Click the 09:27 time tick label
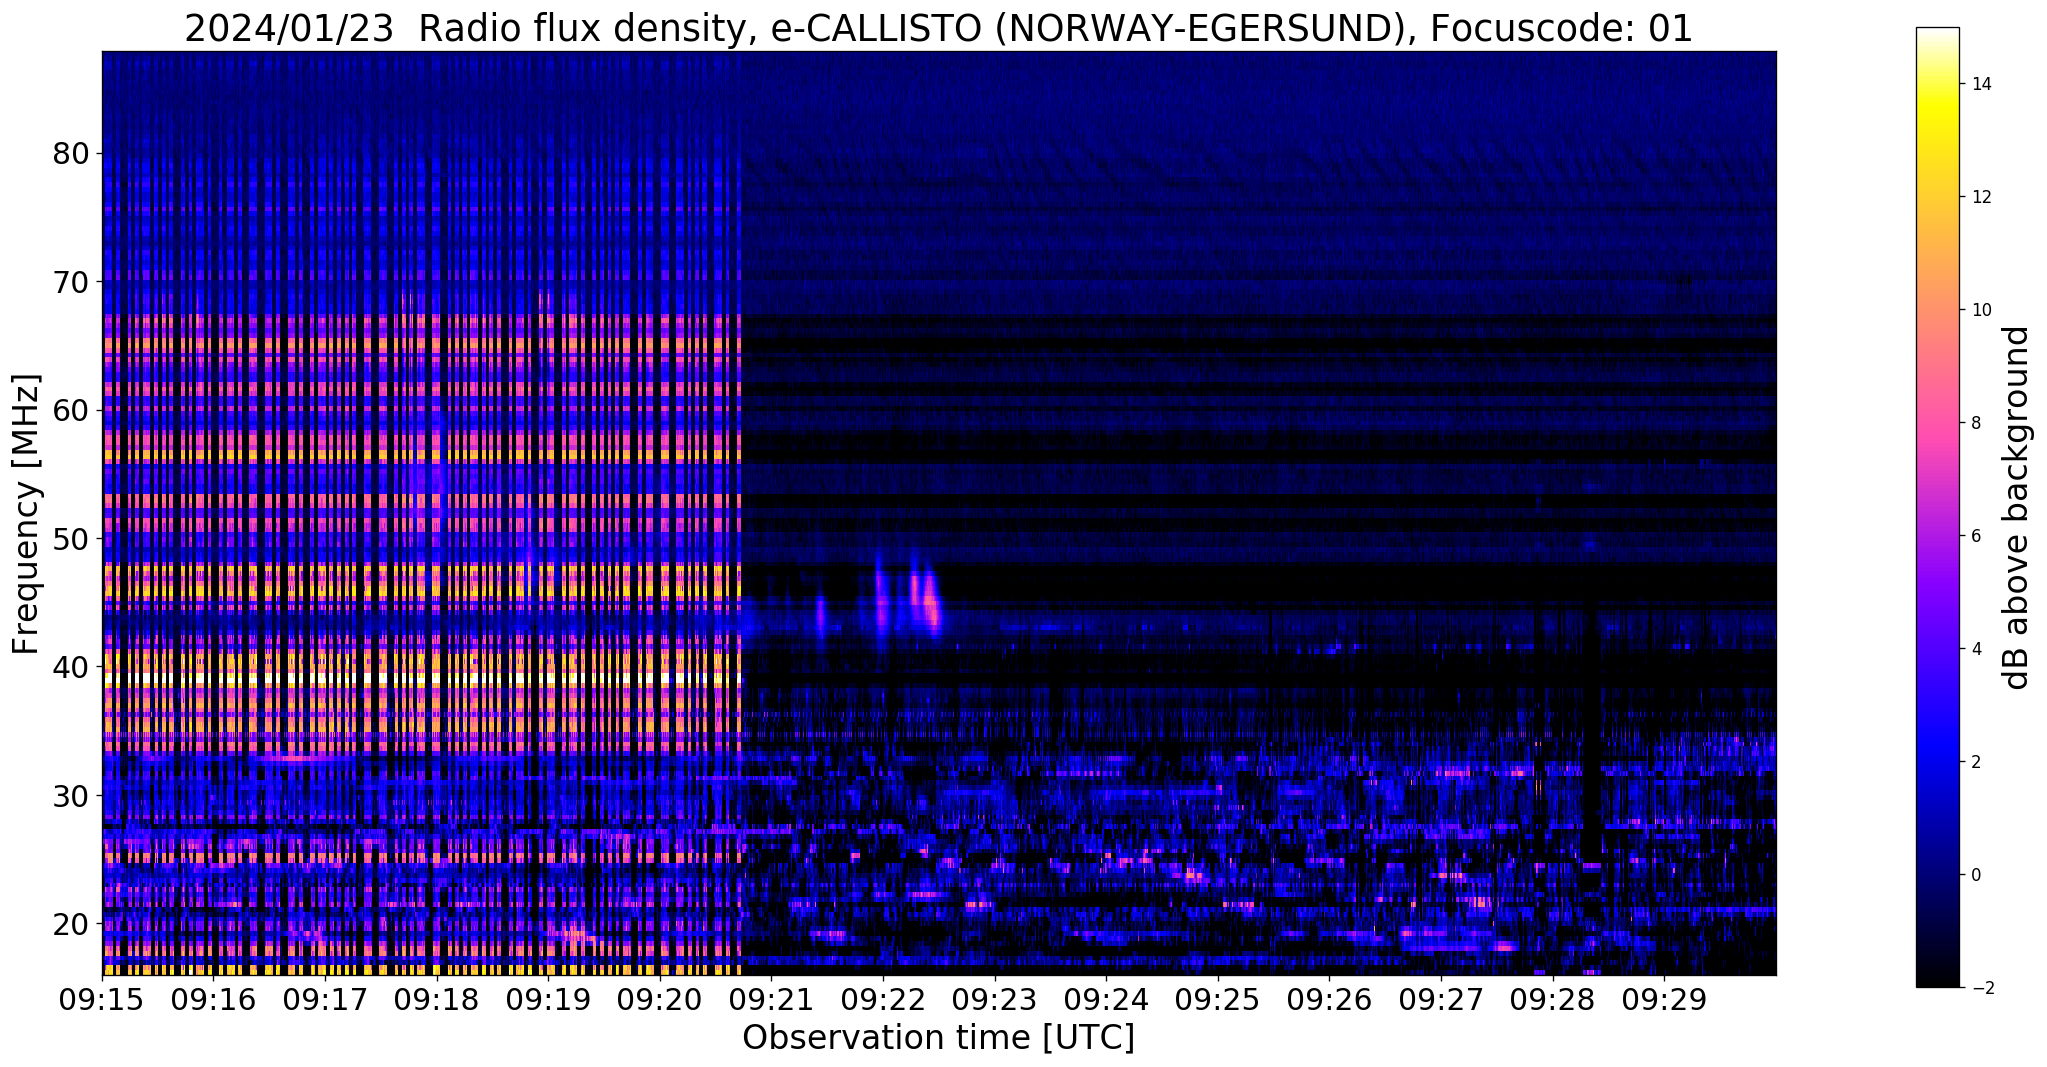This screenshot has height=1067, width=2047. [x=1441, y=1001]
